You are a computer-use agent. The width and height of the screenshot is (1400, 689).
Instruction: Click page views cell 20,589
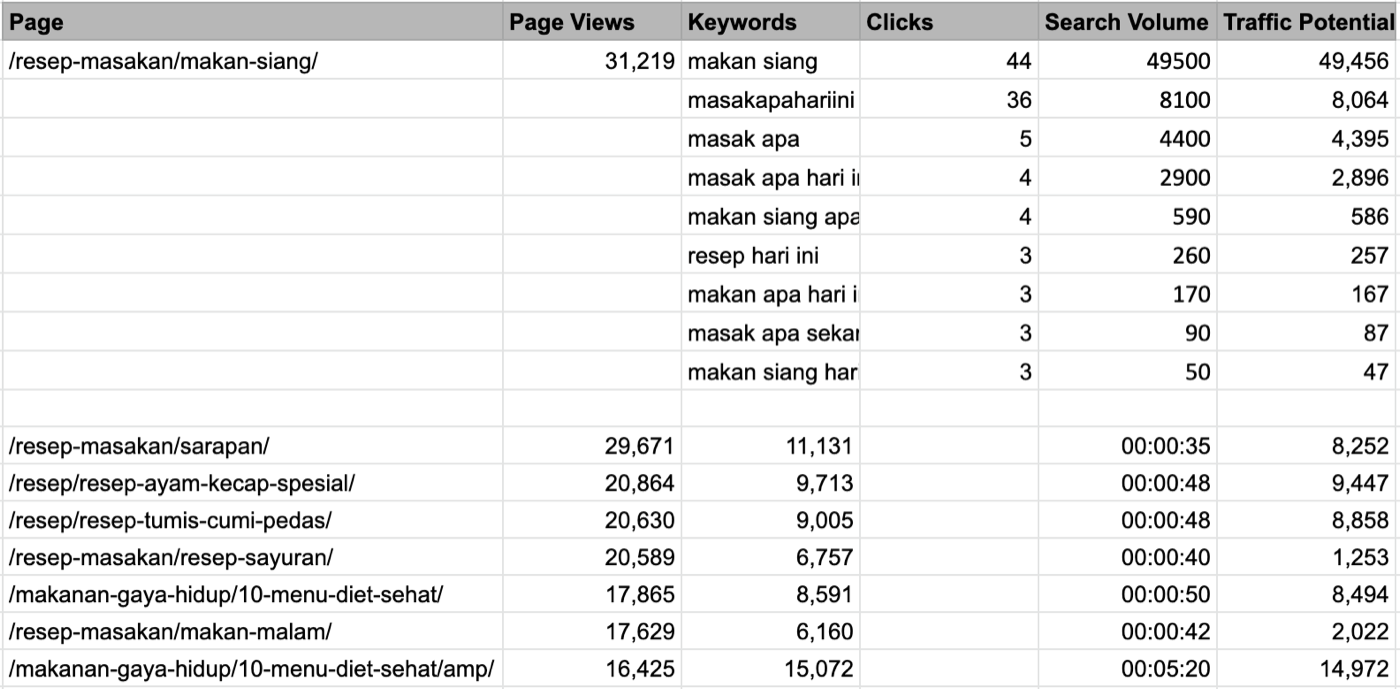[x=592, y=557]
